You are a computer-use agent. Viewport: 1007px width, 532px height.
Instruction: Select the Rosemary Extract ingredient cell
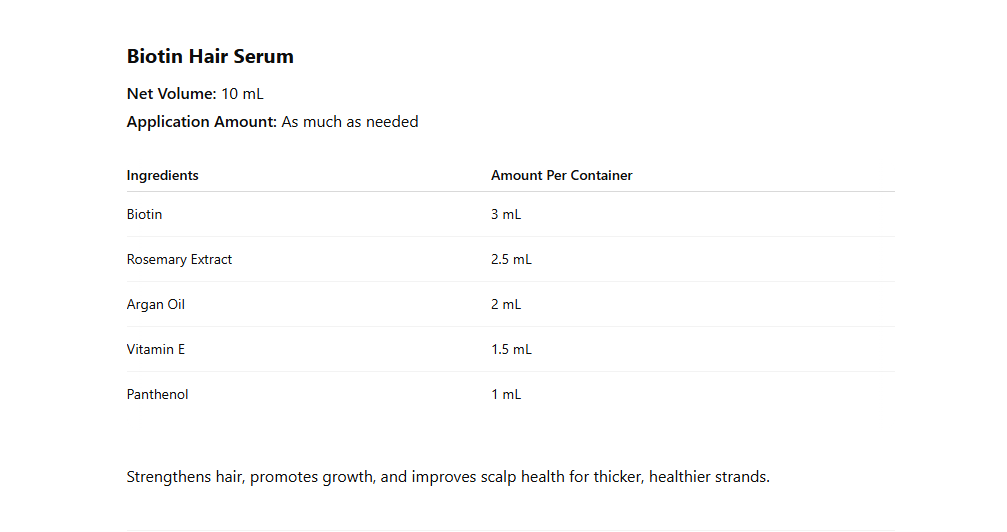[x=180, y=260]
